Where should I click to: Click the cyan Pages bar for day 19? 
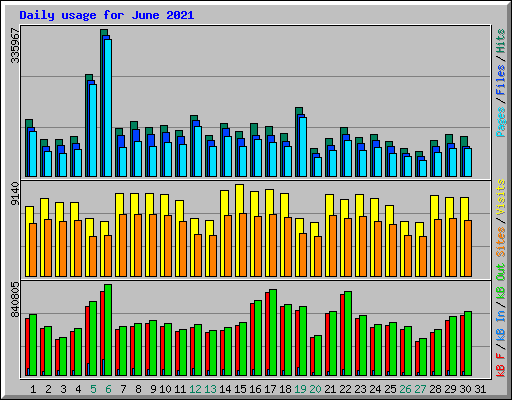tap(303, 147)
